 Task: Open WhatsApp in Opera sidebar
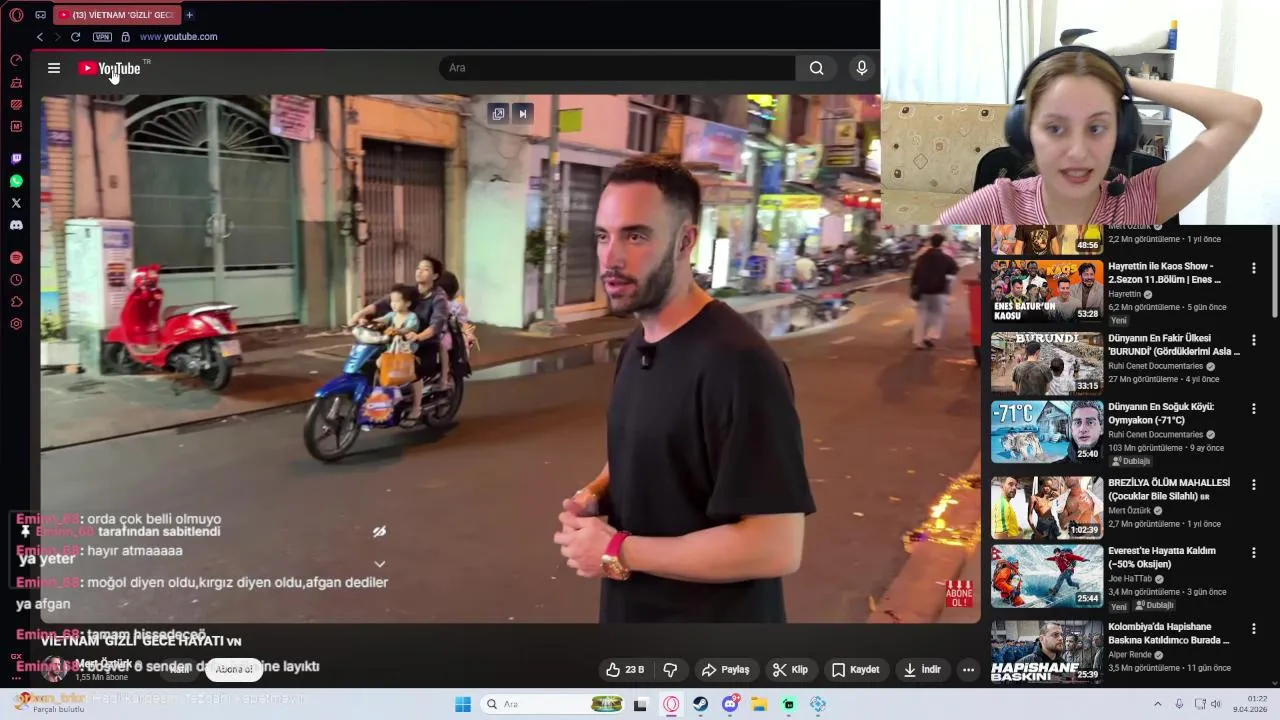point(16,181)
